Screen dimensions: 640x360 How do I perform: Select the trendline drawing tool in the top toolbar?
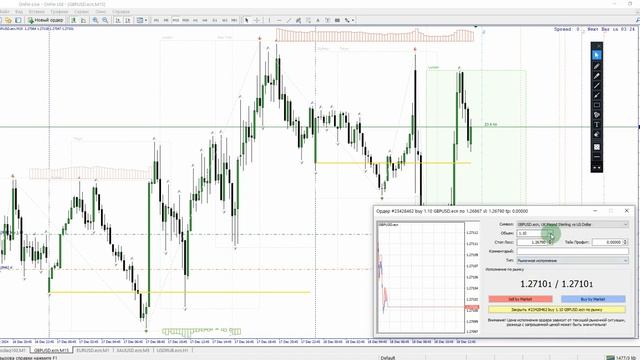289,20
